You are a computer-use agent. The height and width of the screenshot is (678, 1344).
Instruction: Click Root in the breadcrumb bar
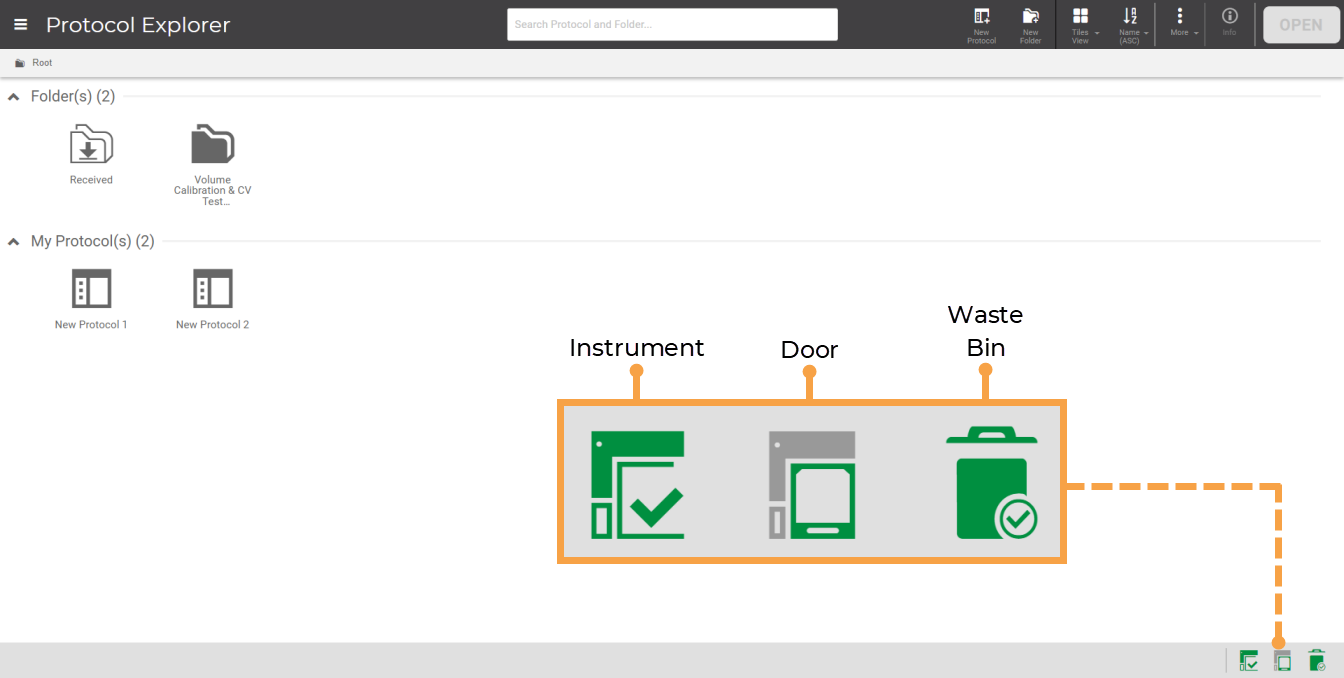(x=42, y=63)
